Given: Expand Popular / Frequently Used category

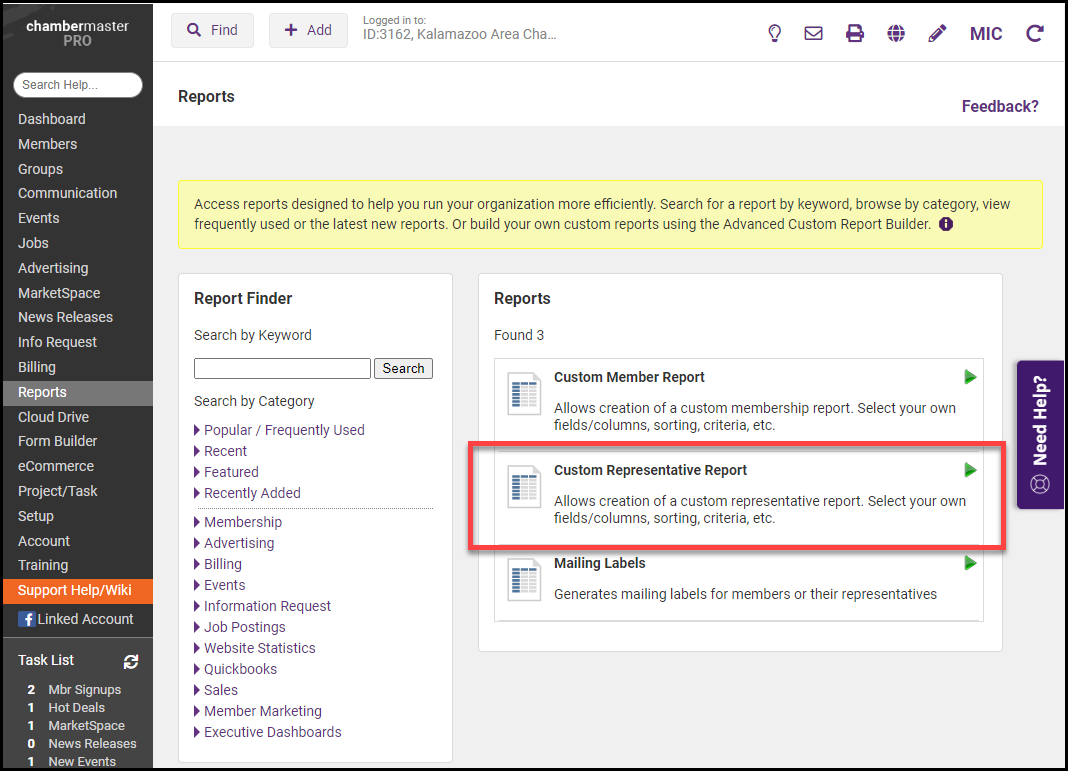Looking at the screenshot, I should pyautogui.click(x=284, y=430).
